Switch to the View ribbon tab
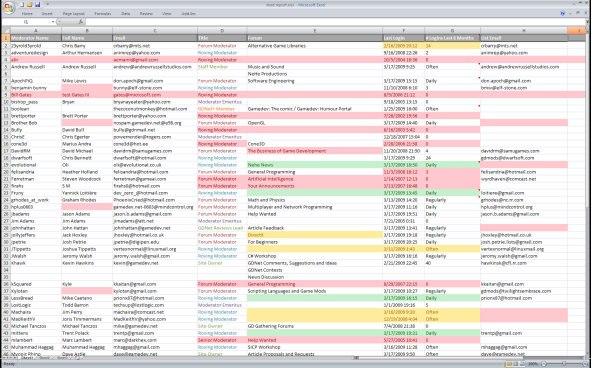The height and width of the screenshot is (368, 591). (167, 14)
